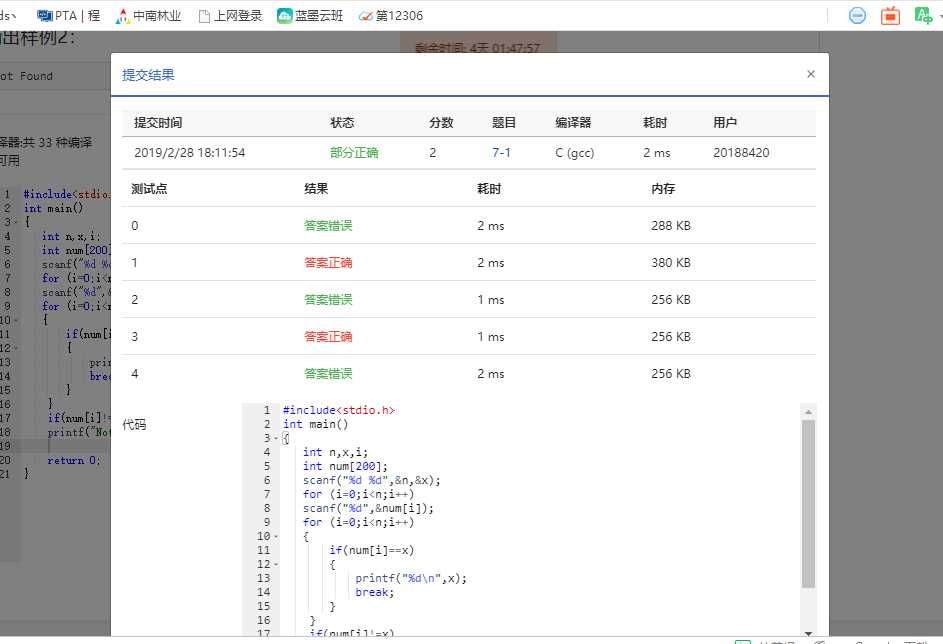The image size is (943, 644).
Task: Click the 用户 column header
Action: 725,123
